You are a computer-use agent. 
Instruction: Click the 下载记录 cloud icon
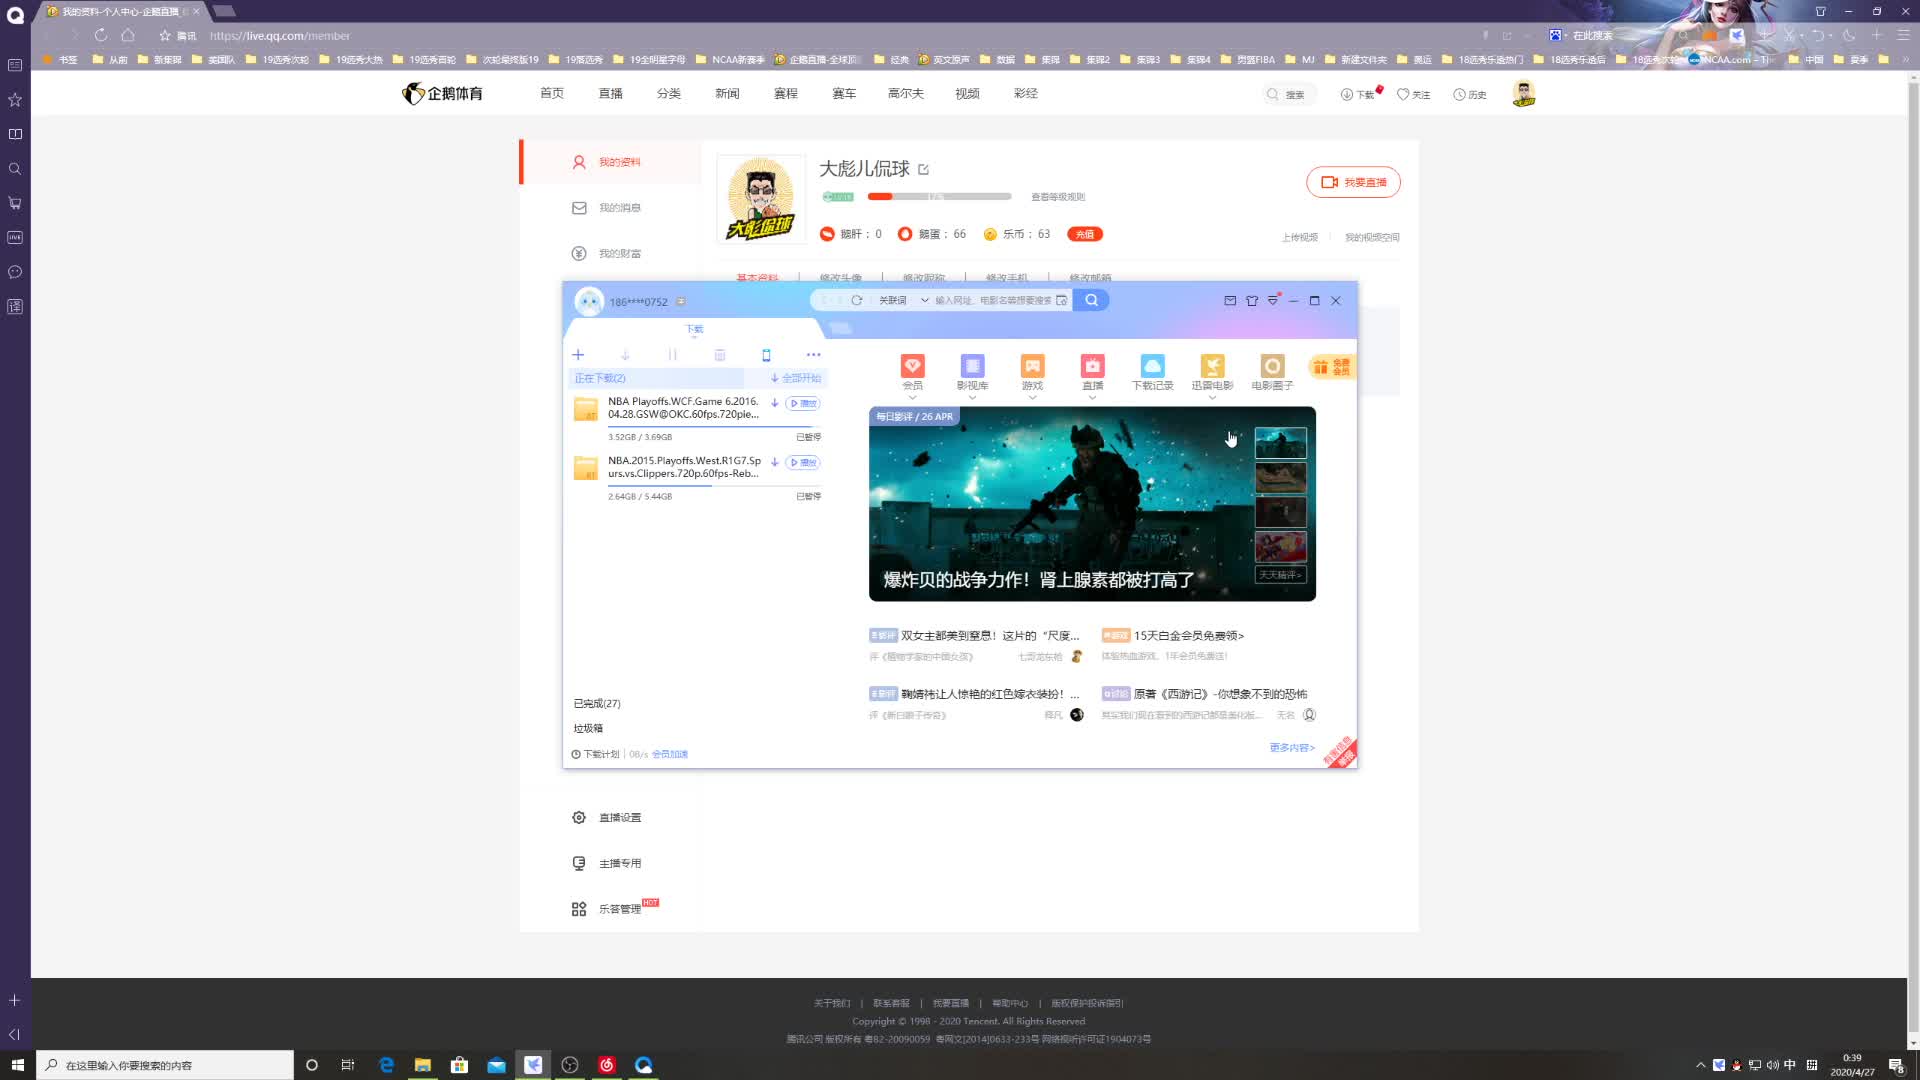tap(1152, 367)
